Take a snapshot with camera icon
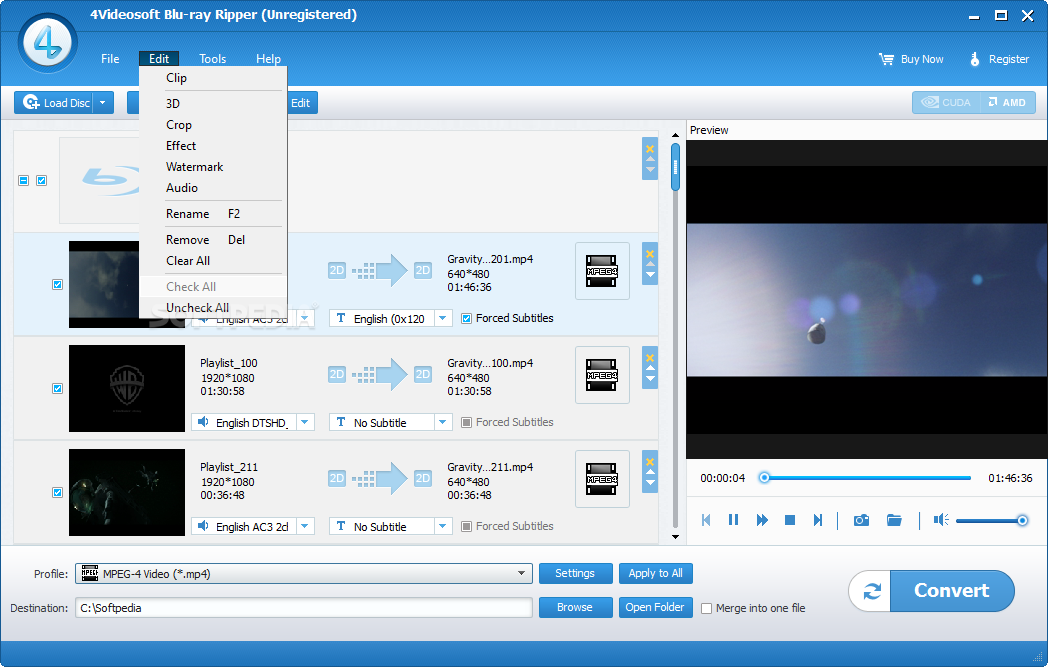Viewport: 1048px width, 667px height. tap(862, 520)
